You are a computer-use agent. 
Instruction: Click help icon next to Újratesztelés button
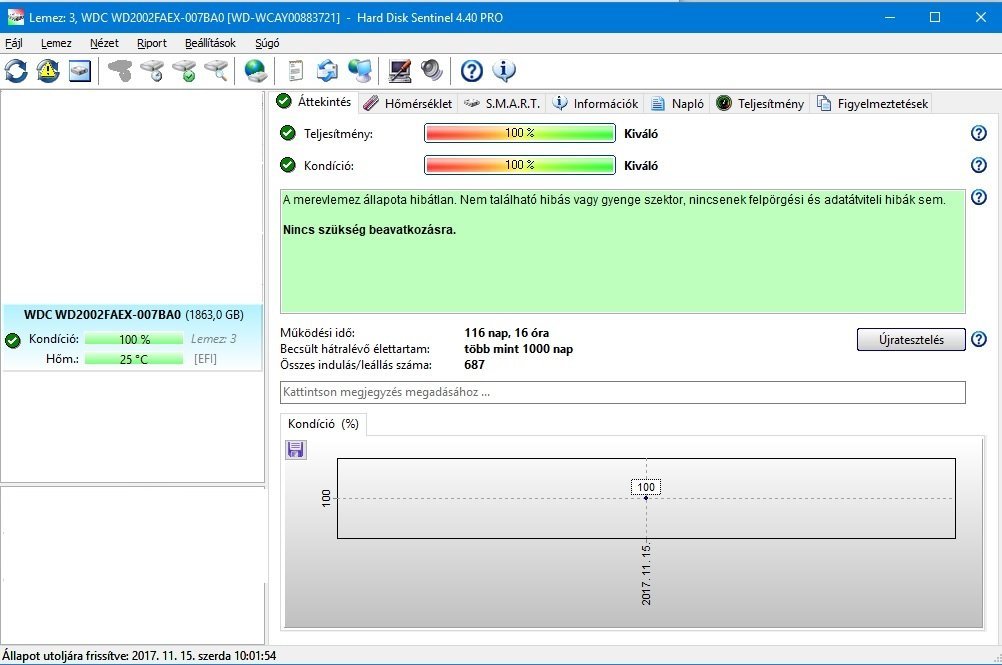[x=978, y=339]
